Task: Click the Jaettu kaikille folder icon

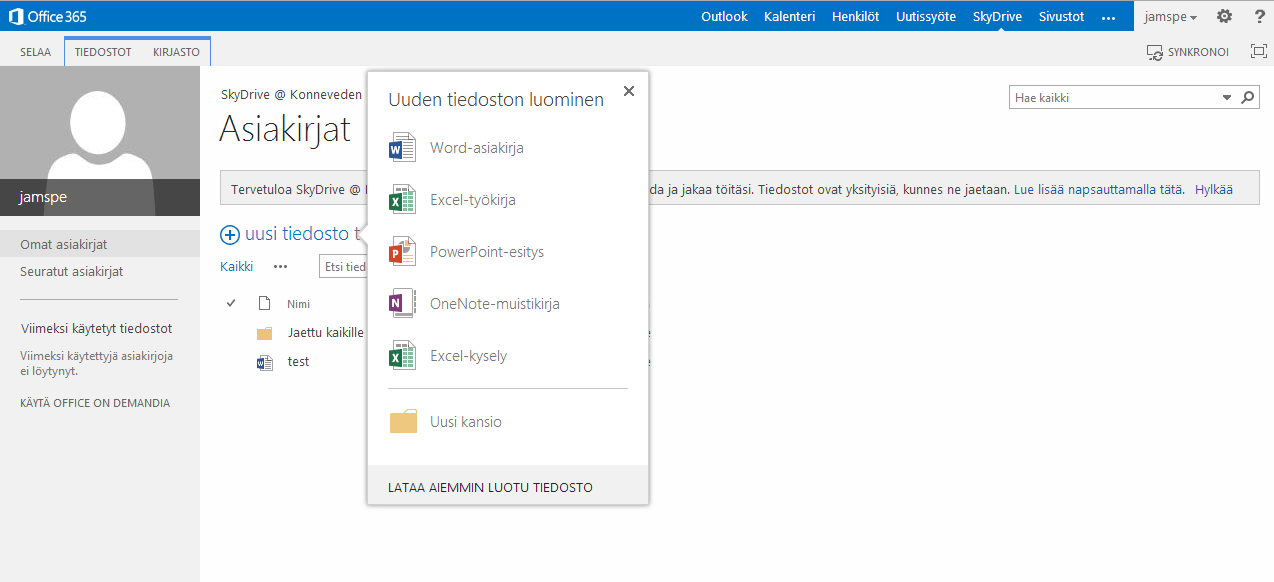Action: [264, 333]
